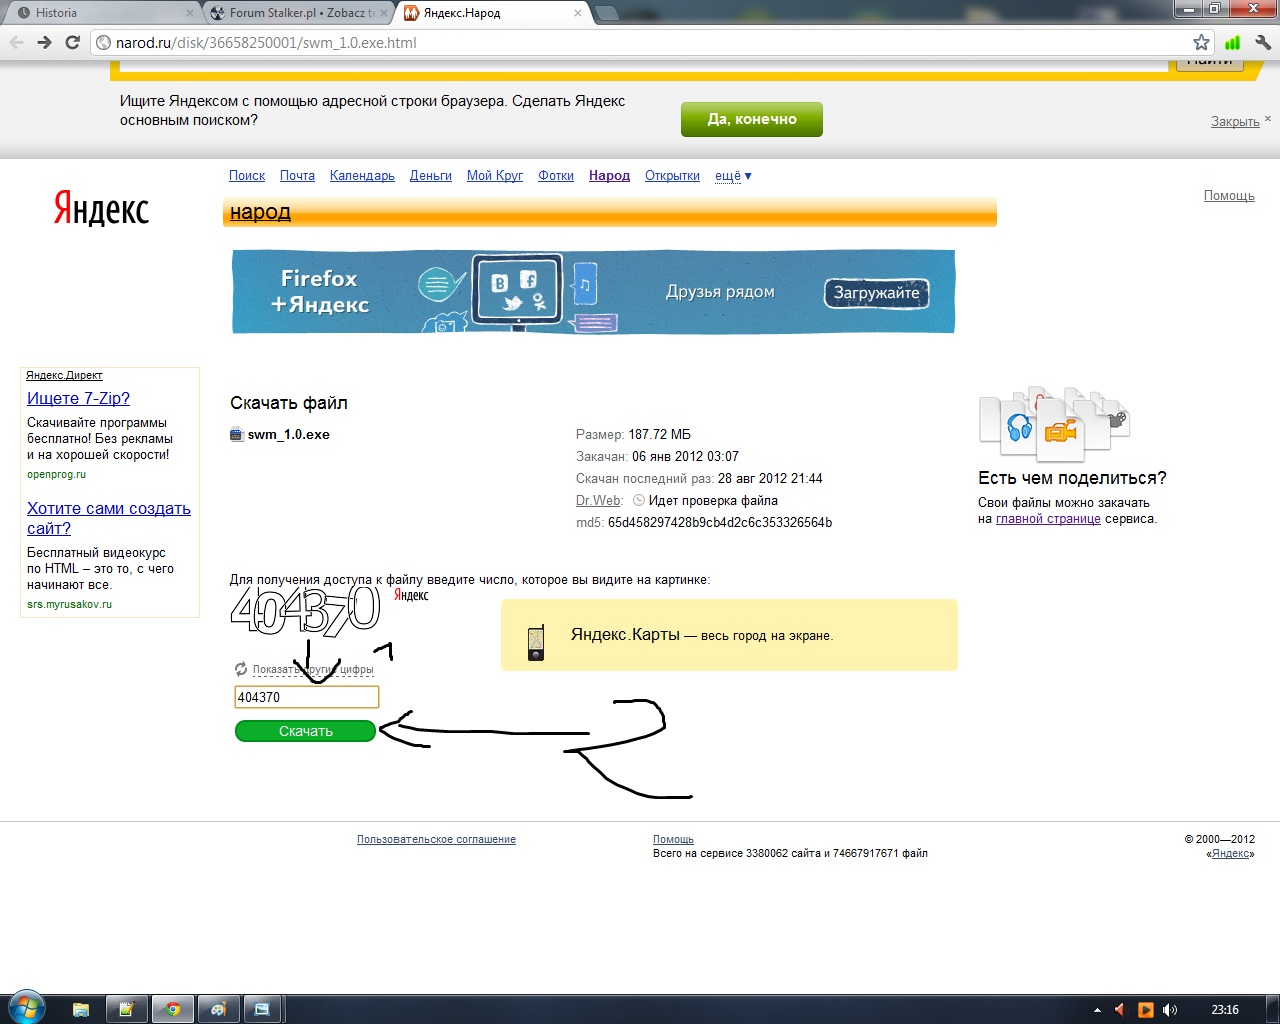Click the browser back arrow

click(x=16, y=42)
